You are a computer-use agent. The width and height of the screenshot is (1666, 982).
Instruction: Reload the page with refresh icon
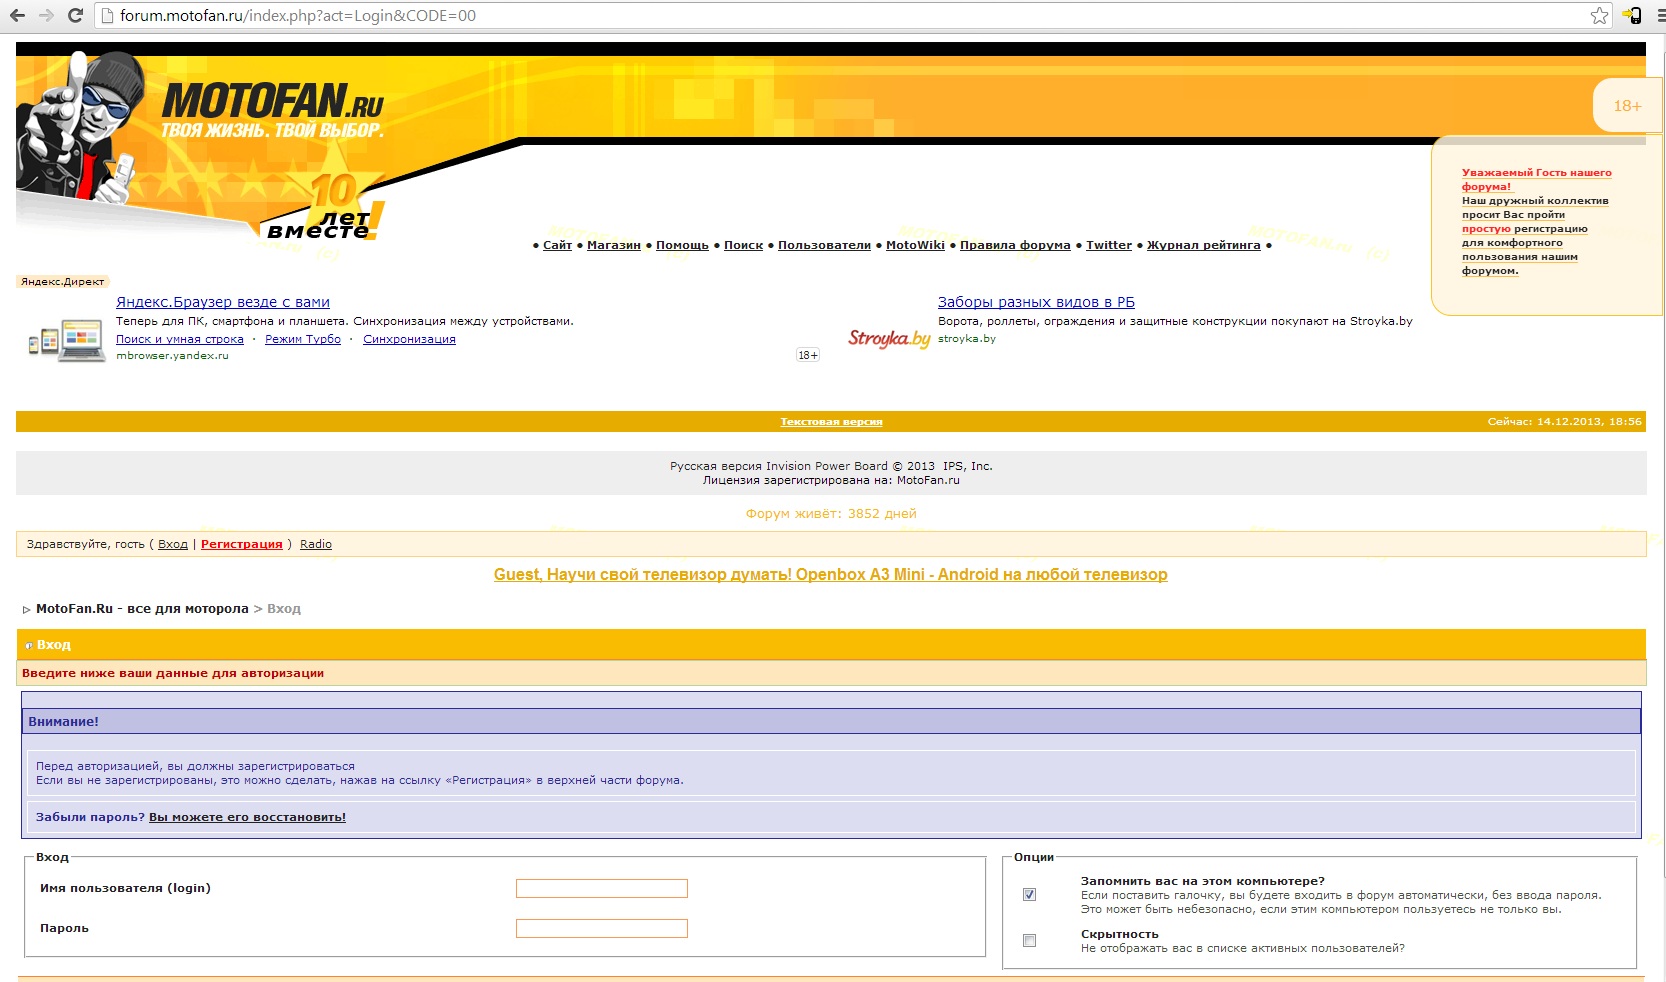[x=75, y=15]
